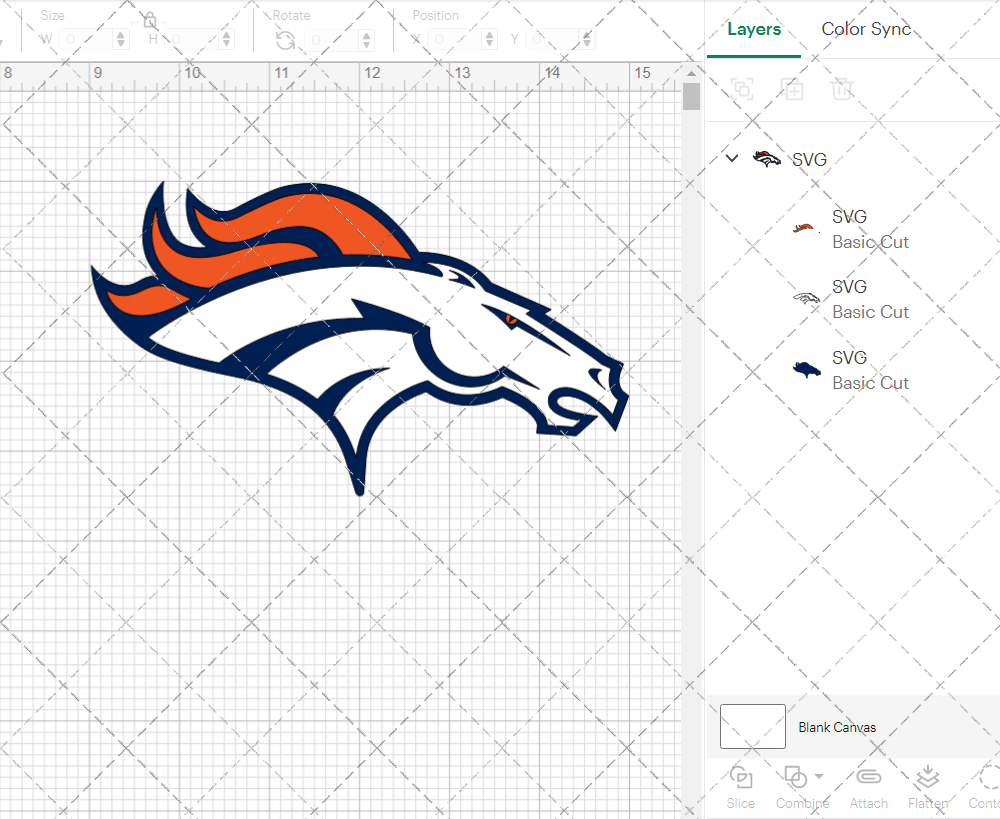
Task: Click the Rotate icon
Action: pyautogui.click(x=285, y=41)
